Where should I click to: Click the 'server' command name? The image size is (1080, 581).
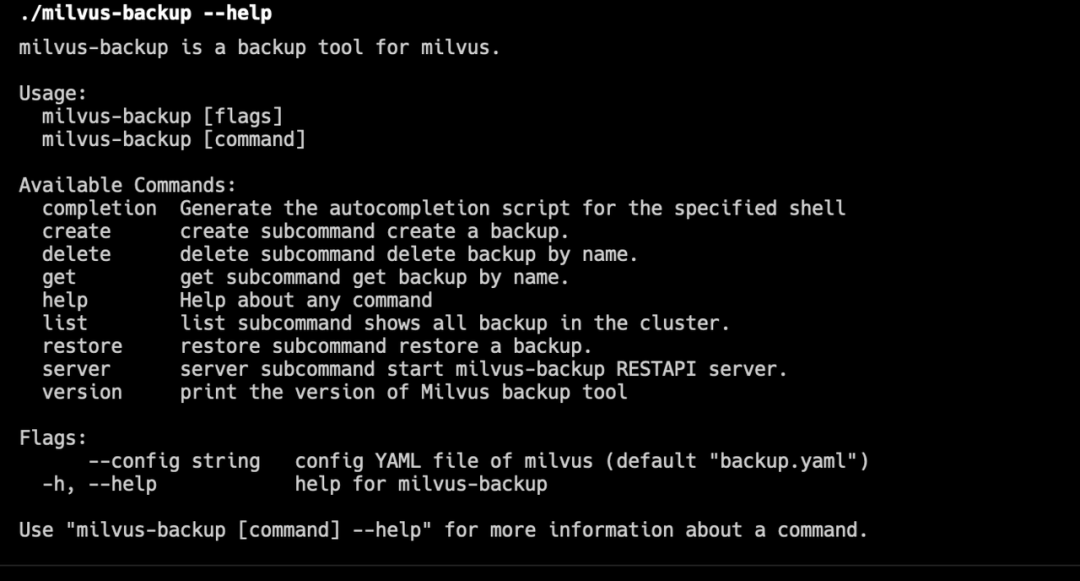click(x=76, y=369)
